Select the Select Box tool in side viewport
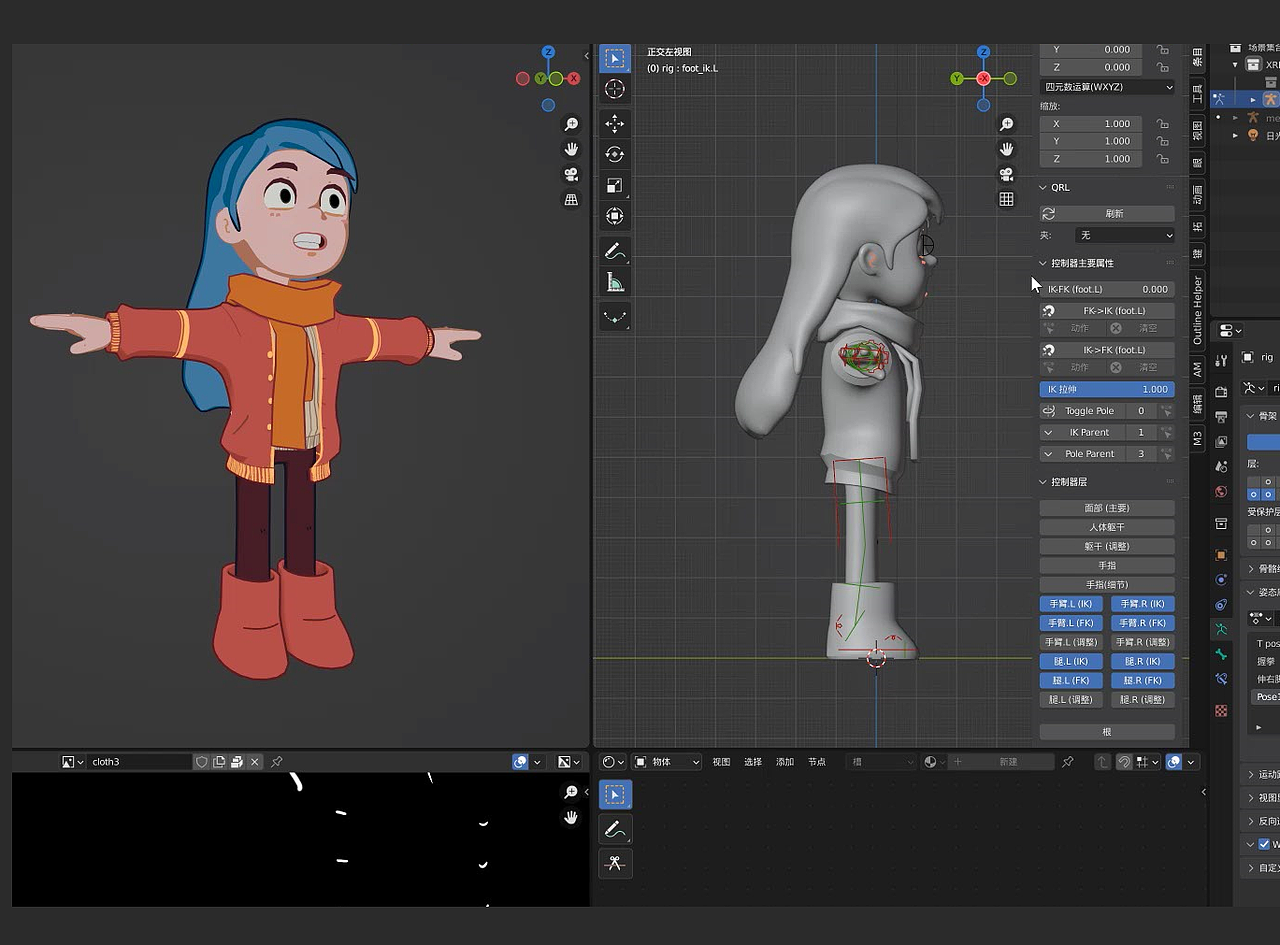 click(615, 58)
